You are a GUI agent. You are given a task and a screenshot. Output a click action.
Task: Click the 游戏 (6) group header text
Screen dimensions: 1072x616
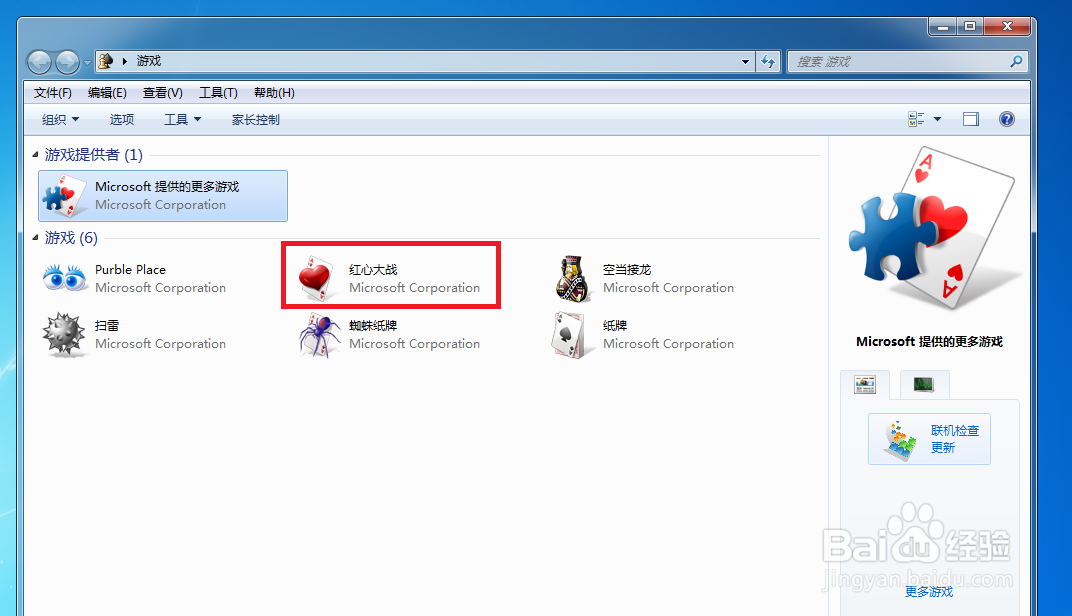coord(71,238)
